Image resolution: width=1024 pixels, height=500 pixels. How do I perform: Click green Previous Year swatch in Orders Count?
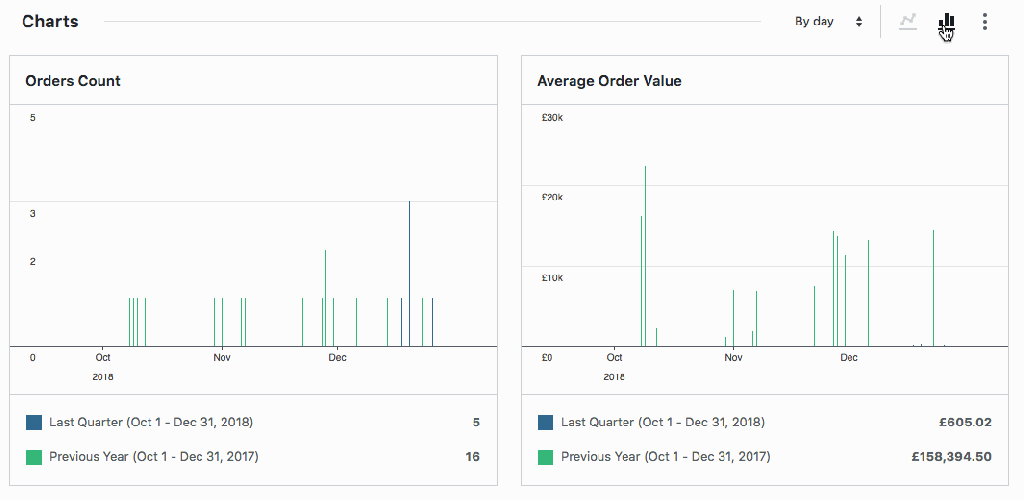34,457
